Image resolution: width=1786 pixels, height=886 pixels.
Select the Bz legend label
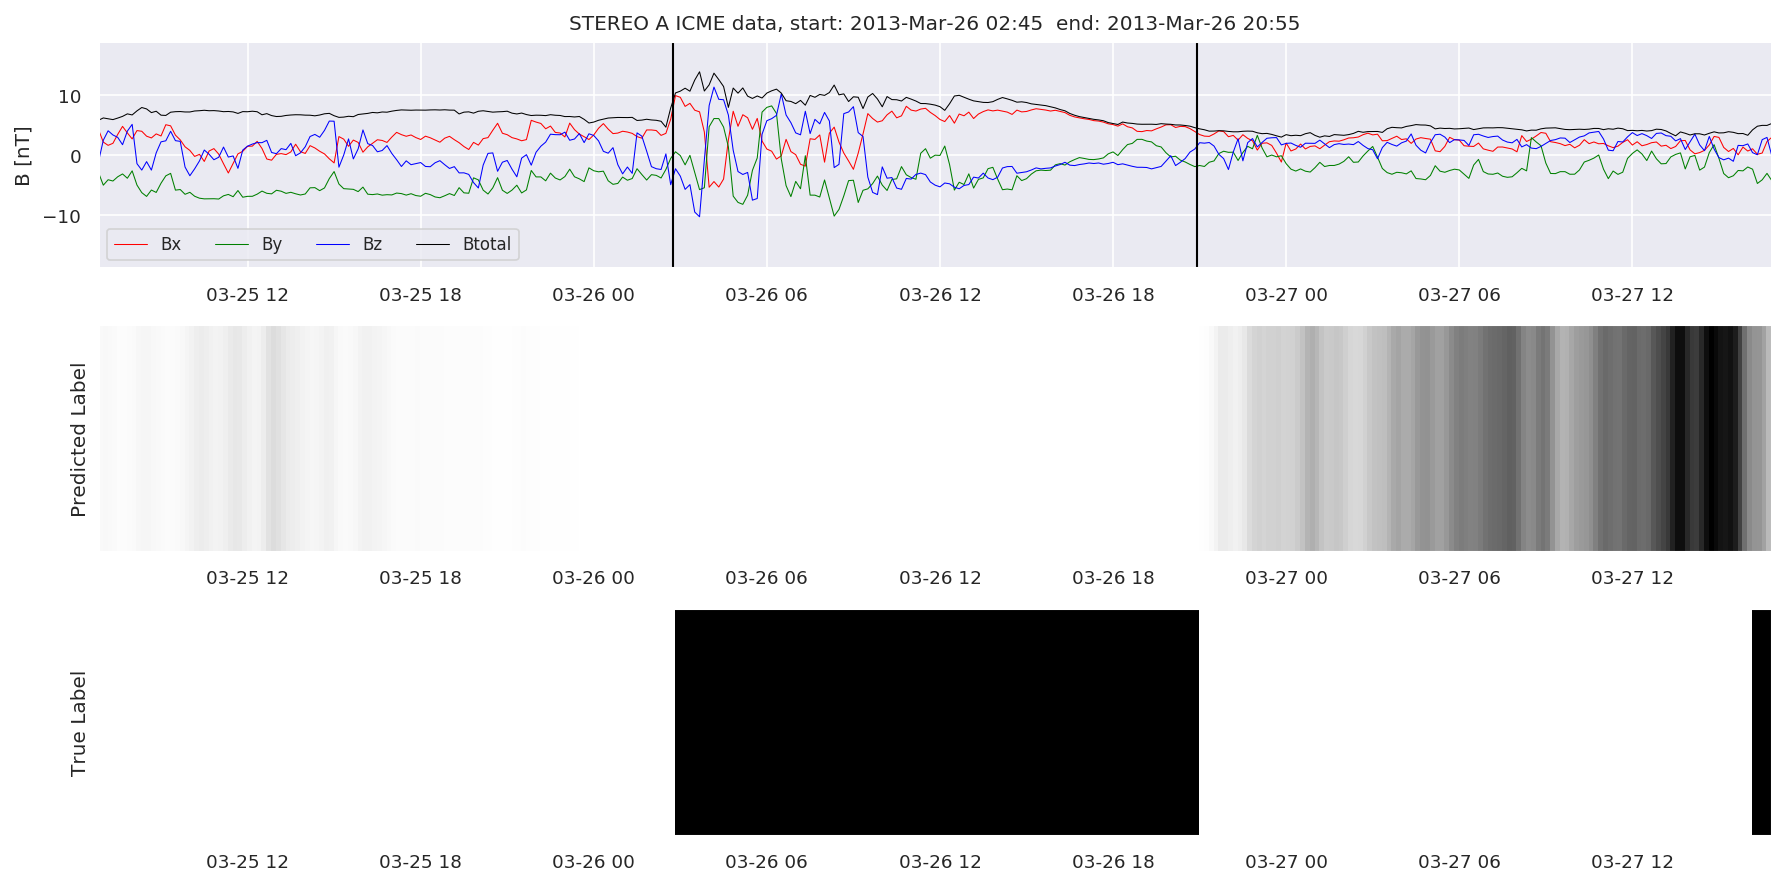pyautogui.click(x=372, y=245)
